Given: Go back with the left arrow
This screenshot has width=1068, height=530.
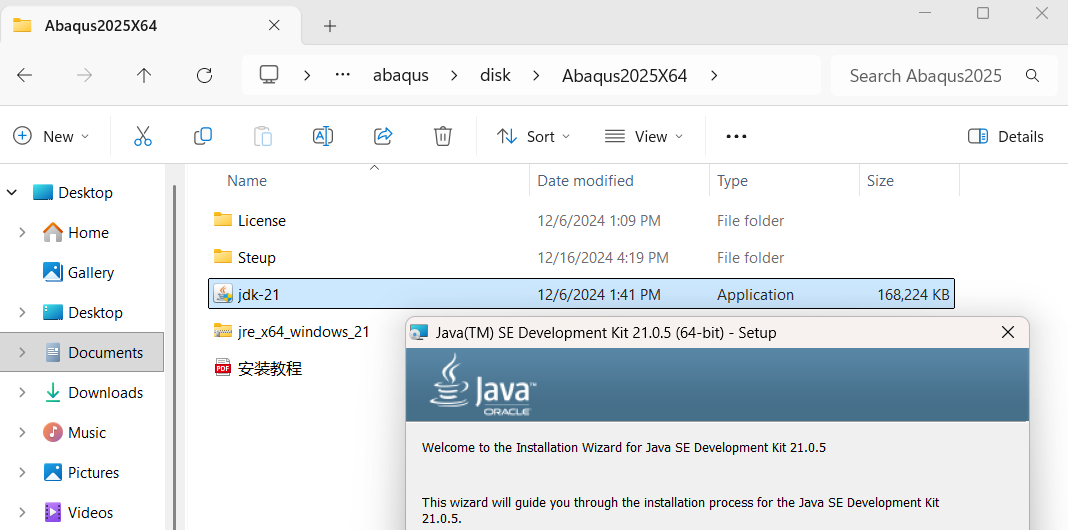Looking at the screenshot, I should pos(25,76).
